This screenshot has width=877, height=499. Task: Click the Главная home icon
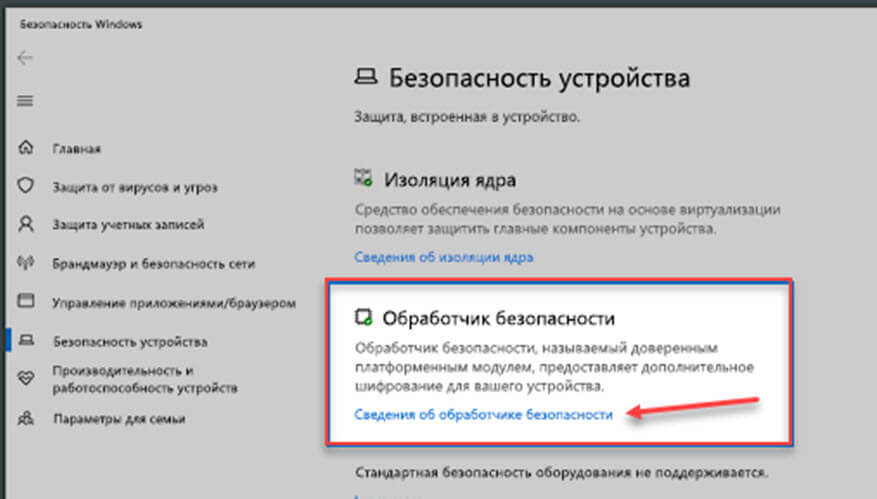[x=26, y=148]
